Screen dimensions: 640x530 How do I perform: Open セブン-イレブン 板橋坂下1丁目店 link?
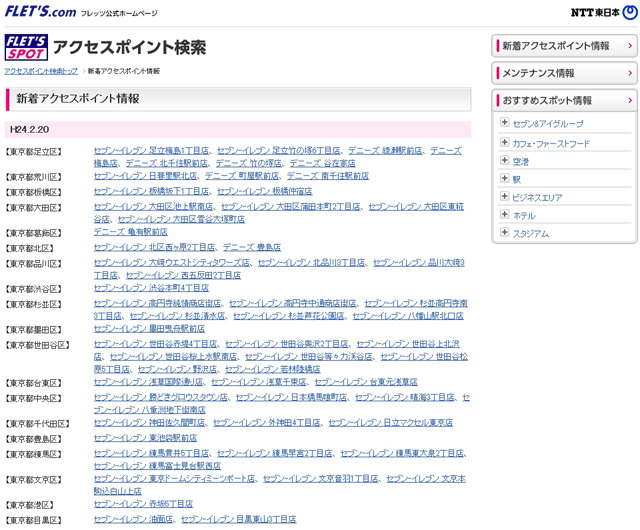tap(151, 192)
